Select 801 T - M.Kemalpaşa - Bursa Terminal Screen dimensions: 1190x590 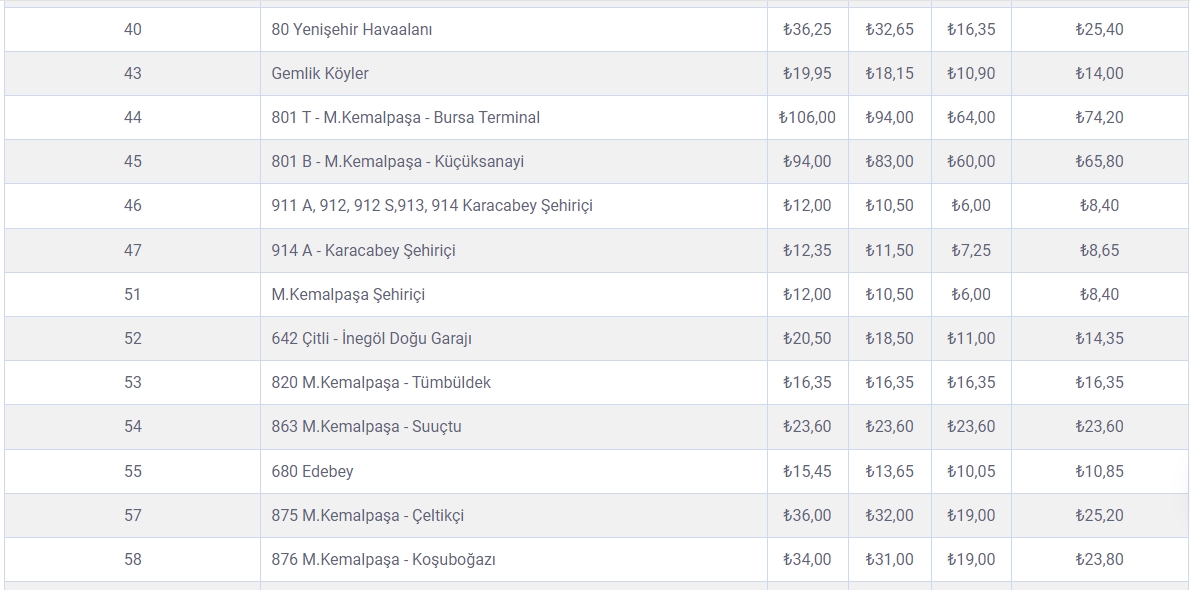pyautogui.click(x=406, y=118)
